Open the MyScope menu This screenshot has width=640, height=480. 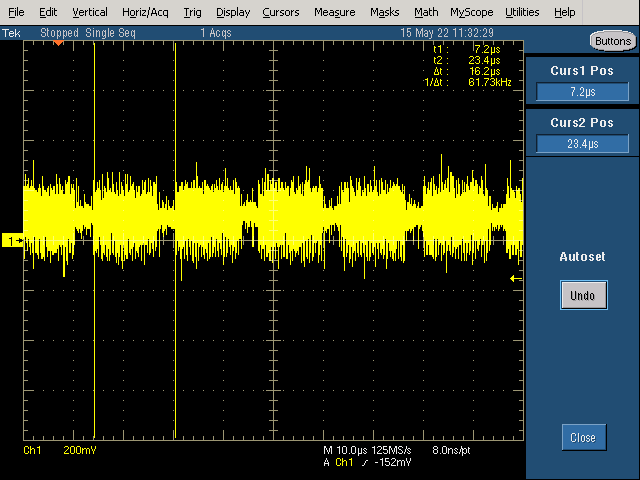472,12
